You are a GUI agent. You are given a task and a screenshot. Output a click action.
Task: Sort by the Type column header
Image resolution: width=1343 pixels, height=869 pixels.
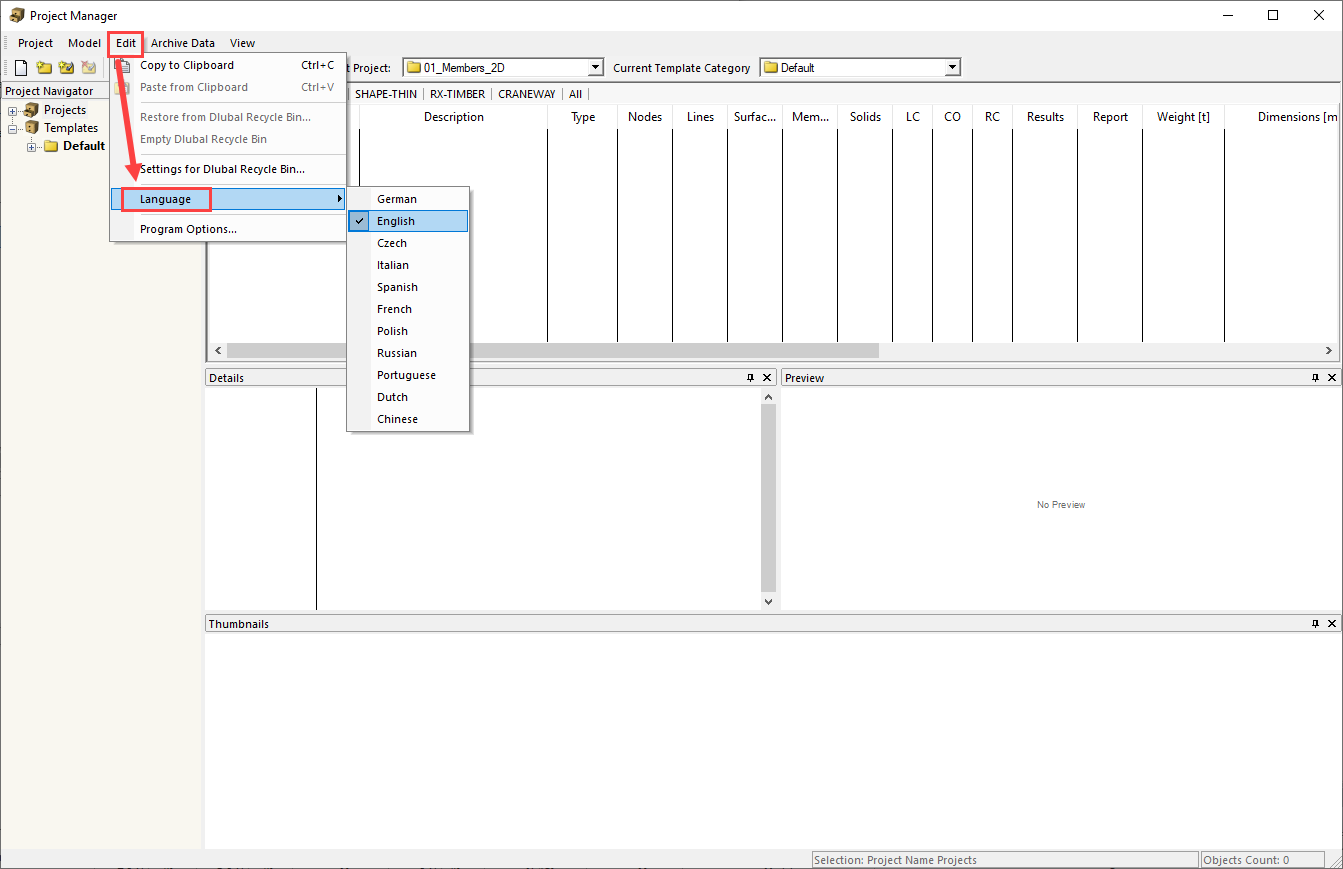pos(583,117)
